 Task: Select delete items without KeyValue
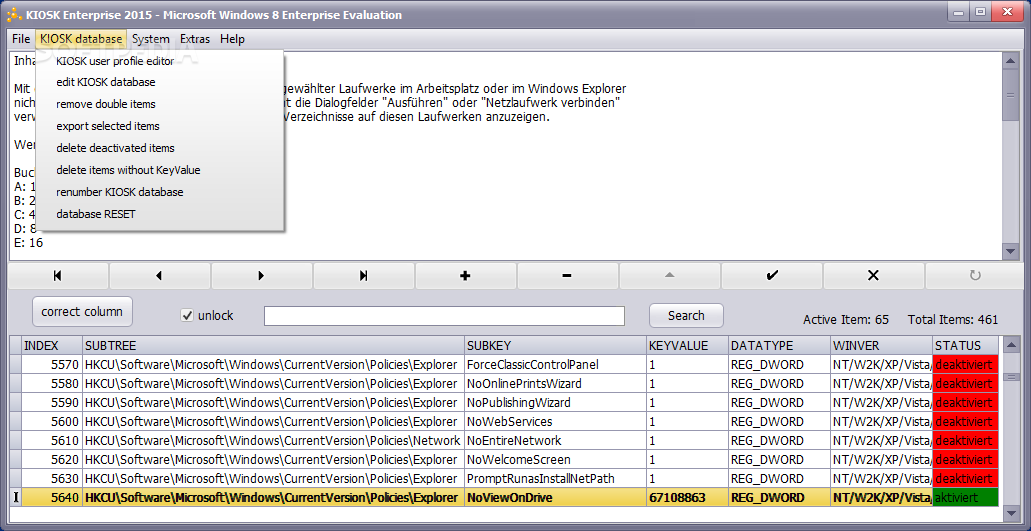[x=160, y=170]
